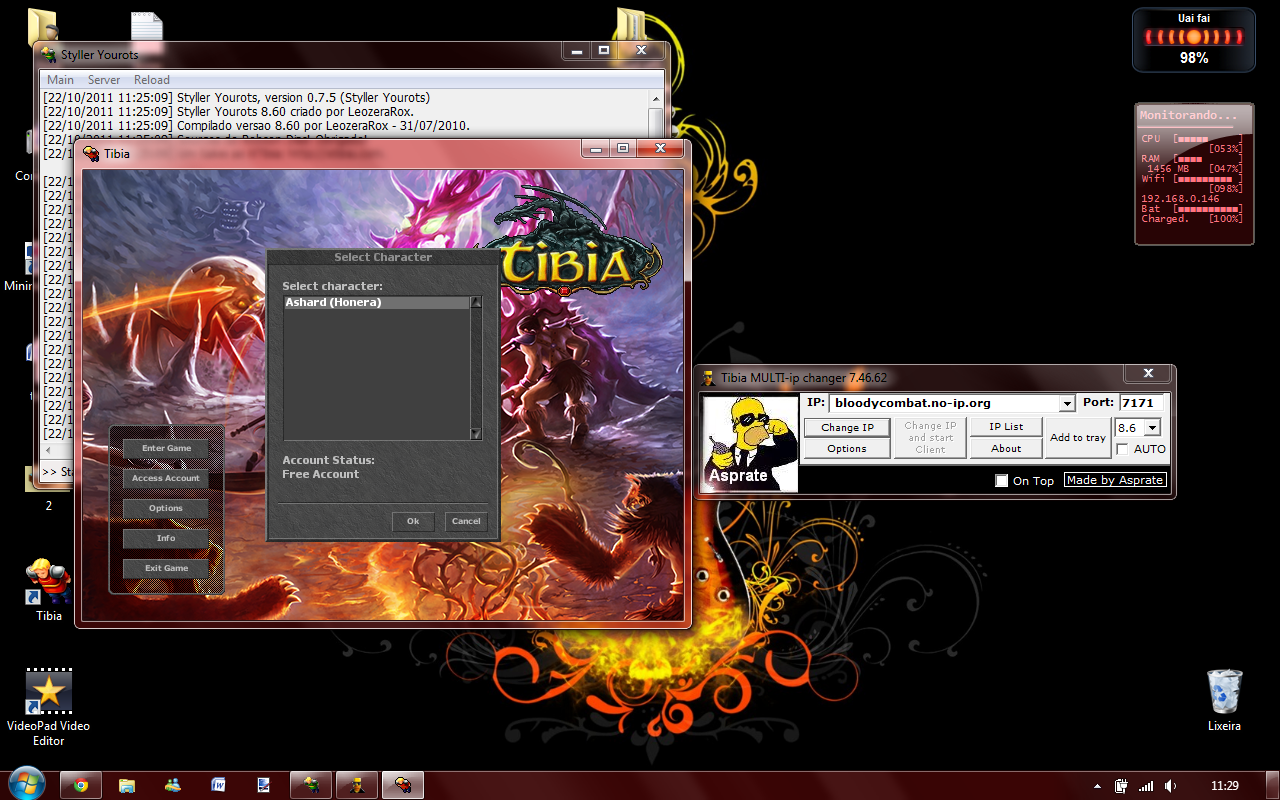The height and width of the screenshot is (800, 1280).
Task: Click the Add to tray button
Action: pyautogui.click(x=1078, y=438)
